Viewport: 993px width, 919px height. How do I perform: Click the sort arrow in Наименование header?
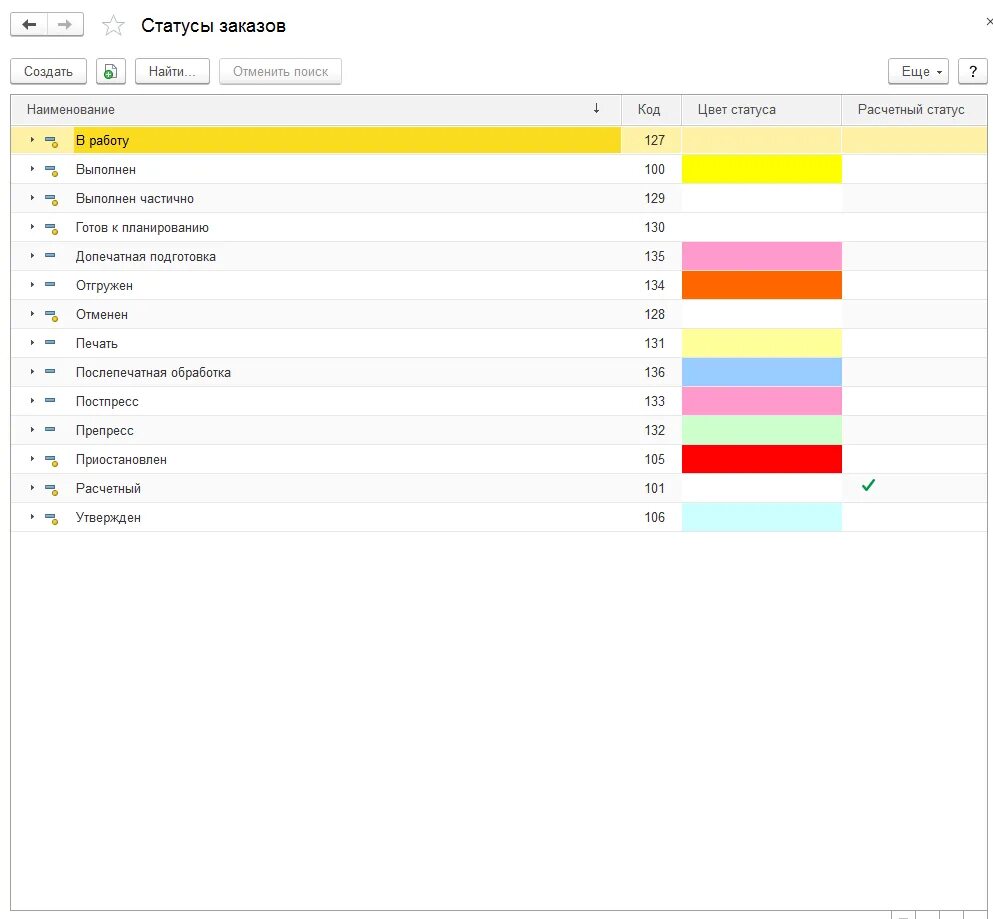pyautogui.click(x=596, y=109)
